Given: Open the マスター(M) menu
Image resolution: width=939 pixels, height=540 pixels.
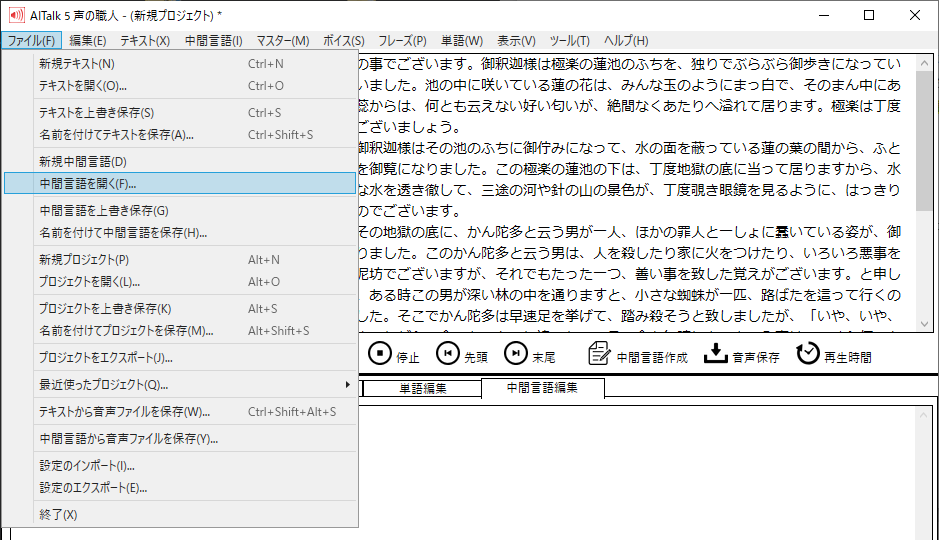Looking at the screenshot, I should (283, 41).
